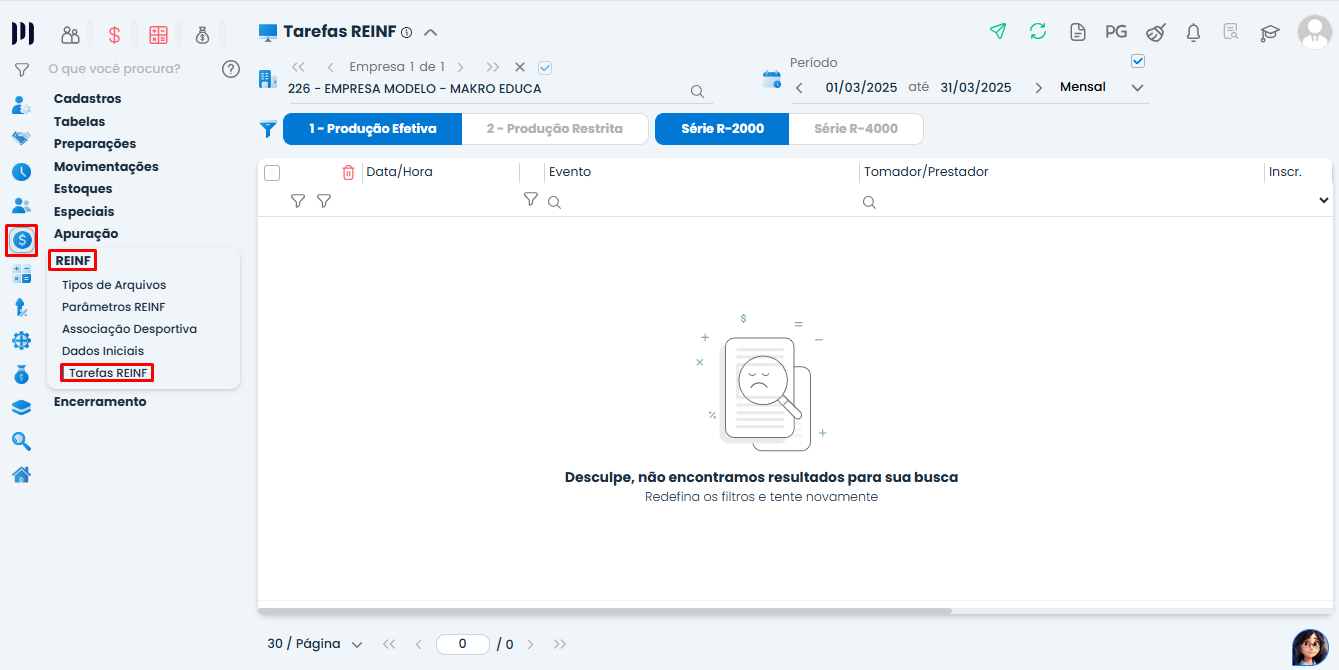Open Parâmetros REINF menu item

(113, 307)
